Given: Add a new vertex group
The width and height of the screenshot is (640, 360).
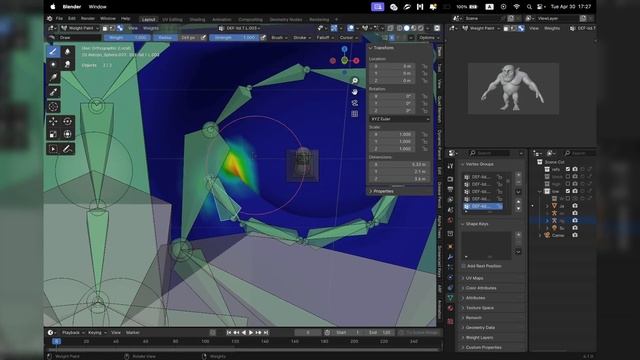Looking at the screenshot, I should pyautogui.click(x=518, y=175).
